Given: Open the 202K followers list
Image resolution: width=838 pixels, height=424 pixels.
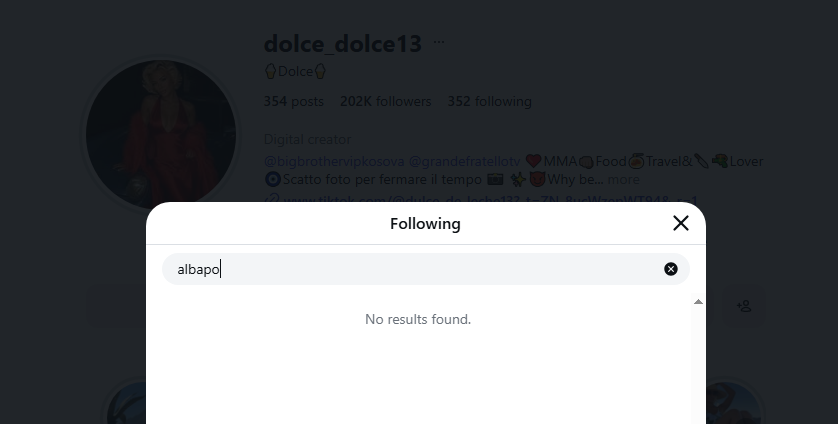Looking at the screenshot, I should (385, 101).
